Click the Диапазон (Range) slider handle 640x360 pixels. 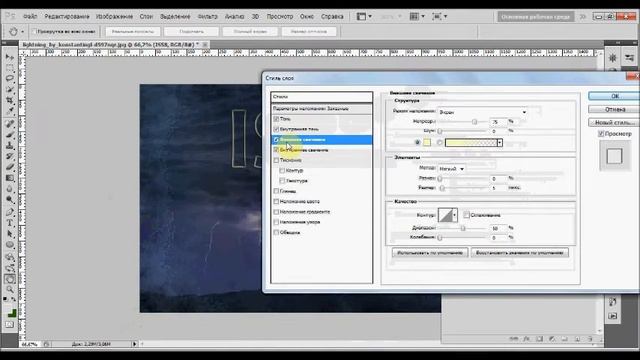point(463,229)
